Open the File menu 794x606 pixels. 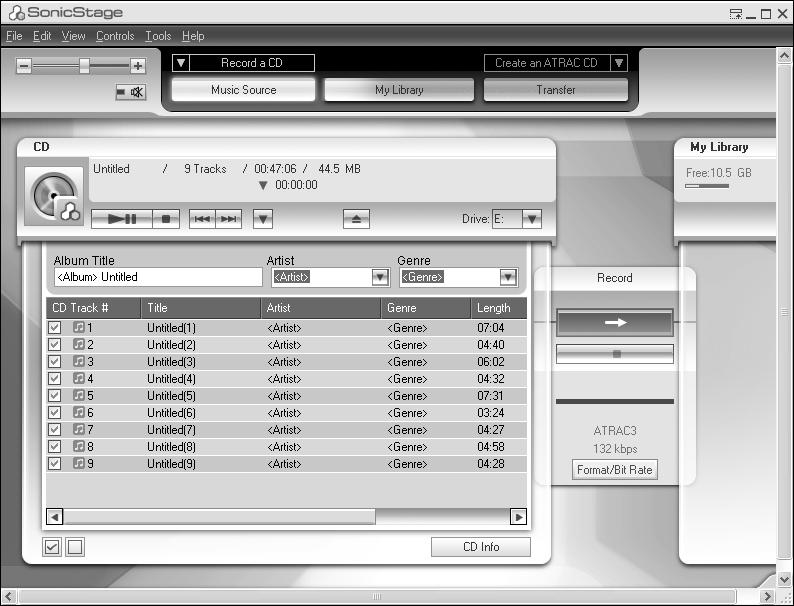pos(14,36)
